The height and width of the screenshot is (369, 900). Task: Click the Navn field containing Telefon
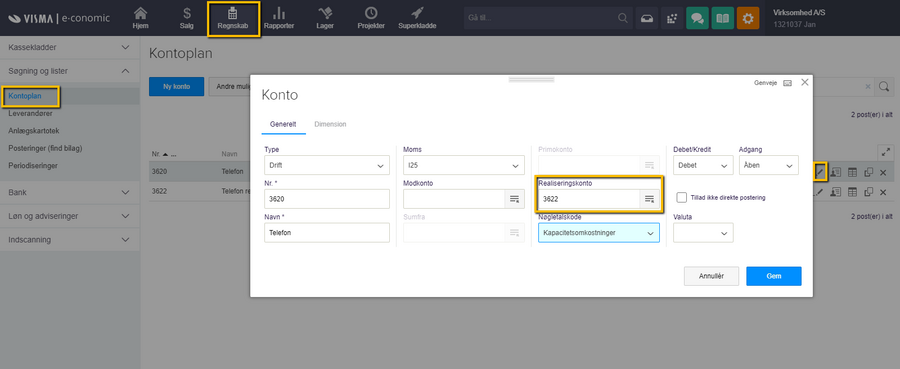[x=327, y=233]
